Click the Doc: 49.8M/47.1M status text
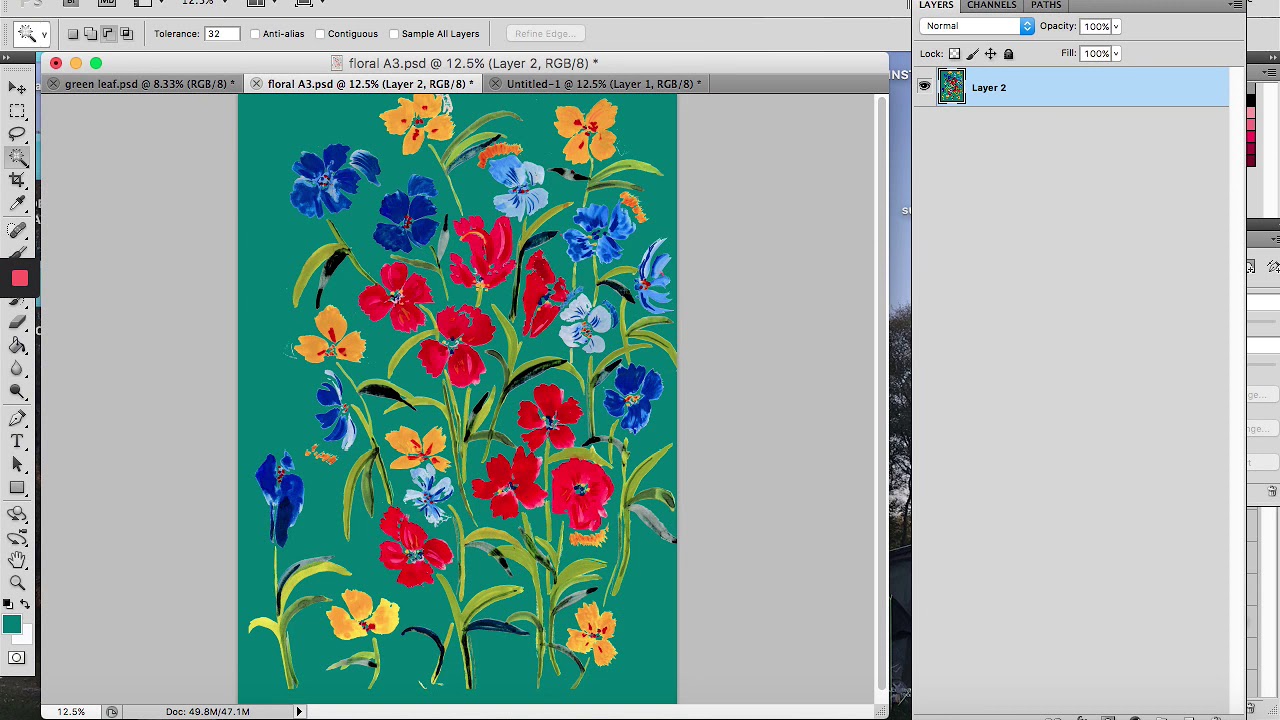Viewport: 1280px width, 720px height. click(x=207, y=711)
